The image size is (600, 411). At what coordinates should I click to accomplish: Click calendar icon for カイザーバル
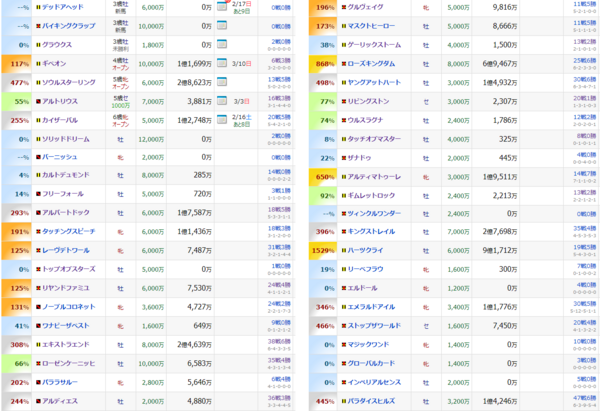tap(219, 120)
